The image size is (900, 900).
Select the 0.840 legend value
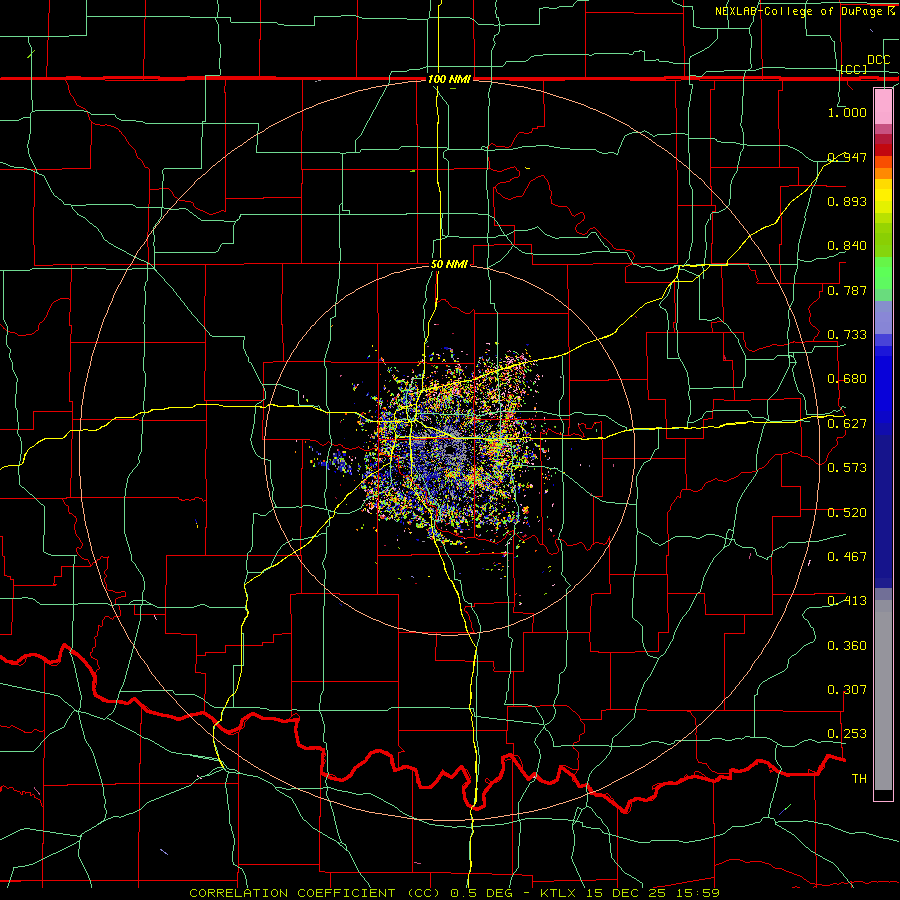tap(847, 246)
